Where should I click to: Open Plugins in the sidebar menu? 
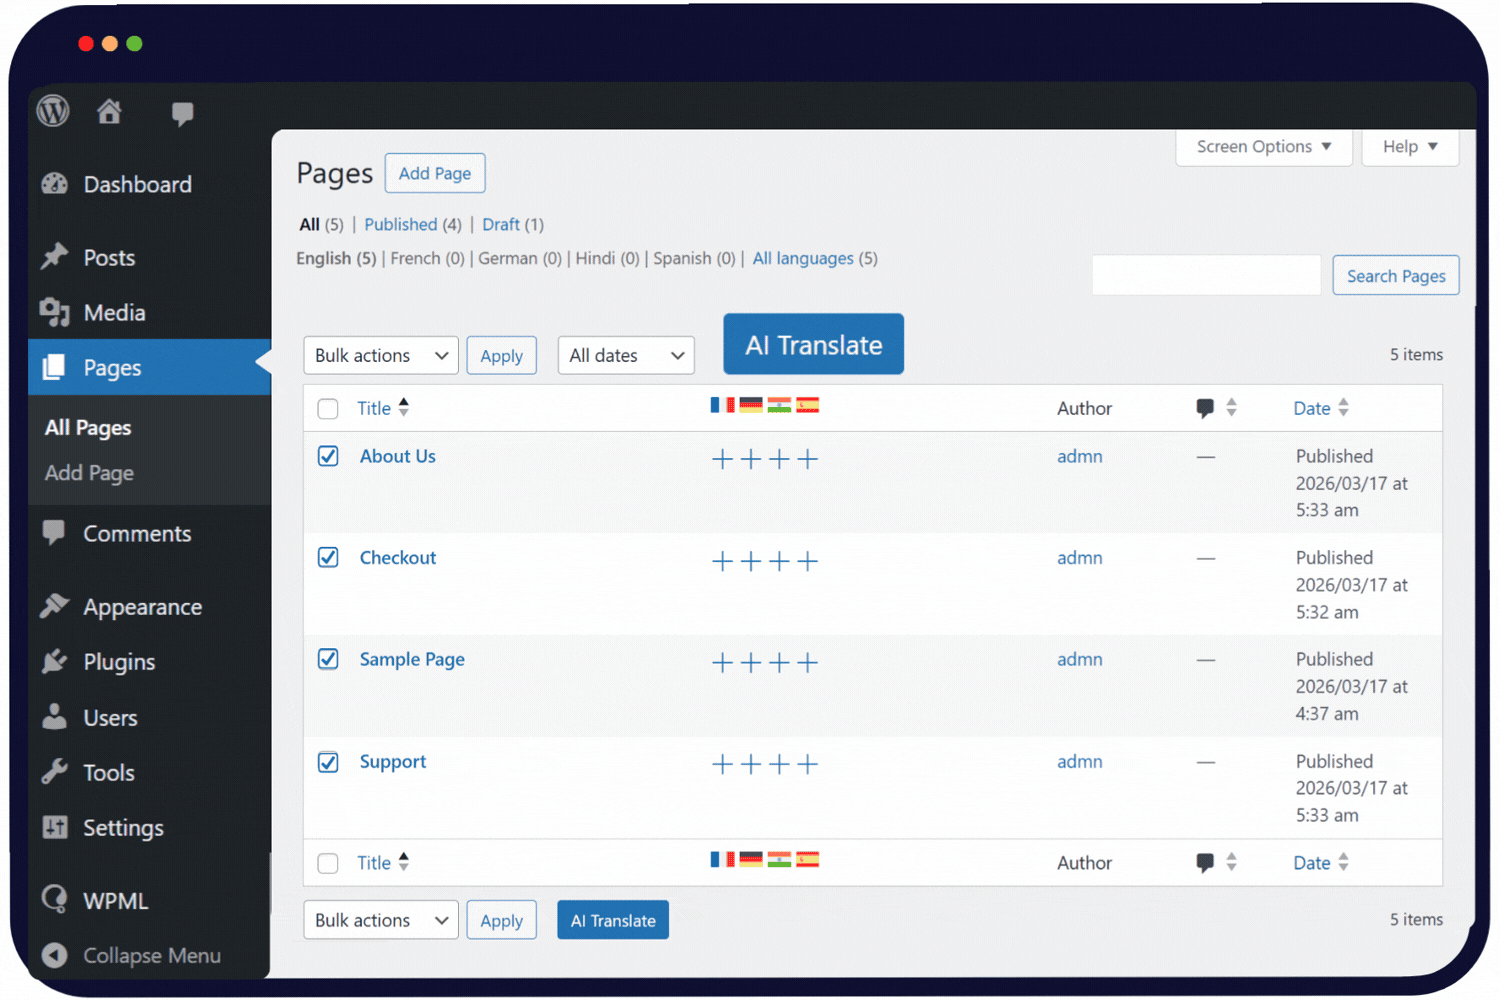tap(119, 662)
